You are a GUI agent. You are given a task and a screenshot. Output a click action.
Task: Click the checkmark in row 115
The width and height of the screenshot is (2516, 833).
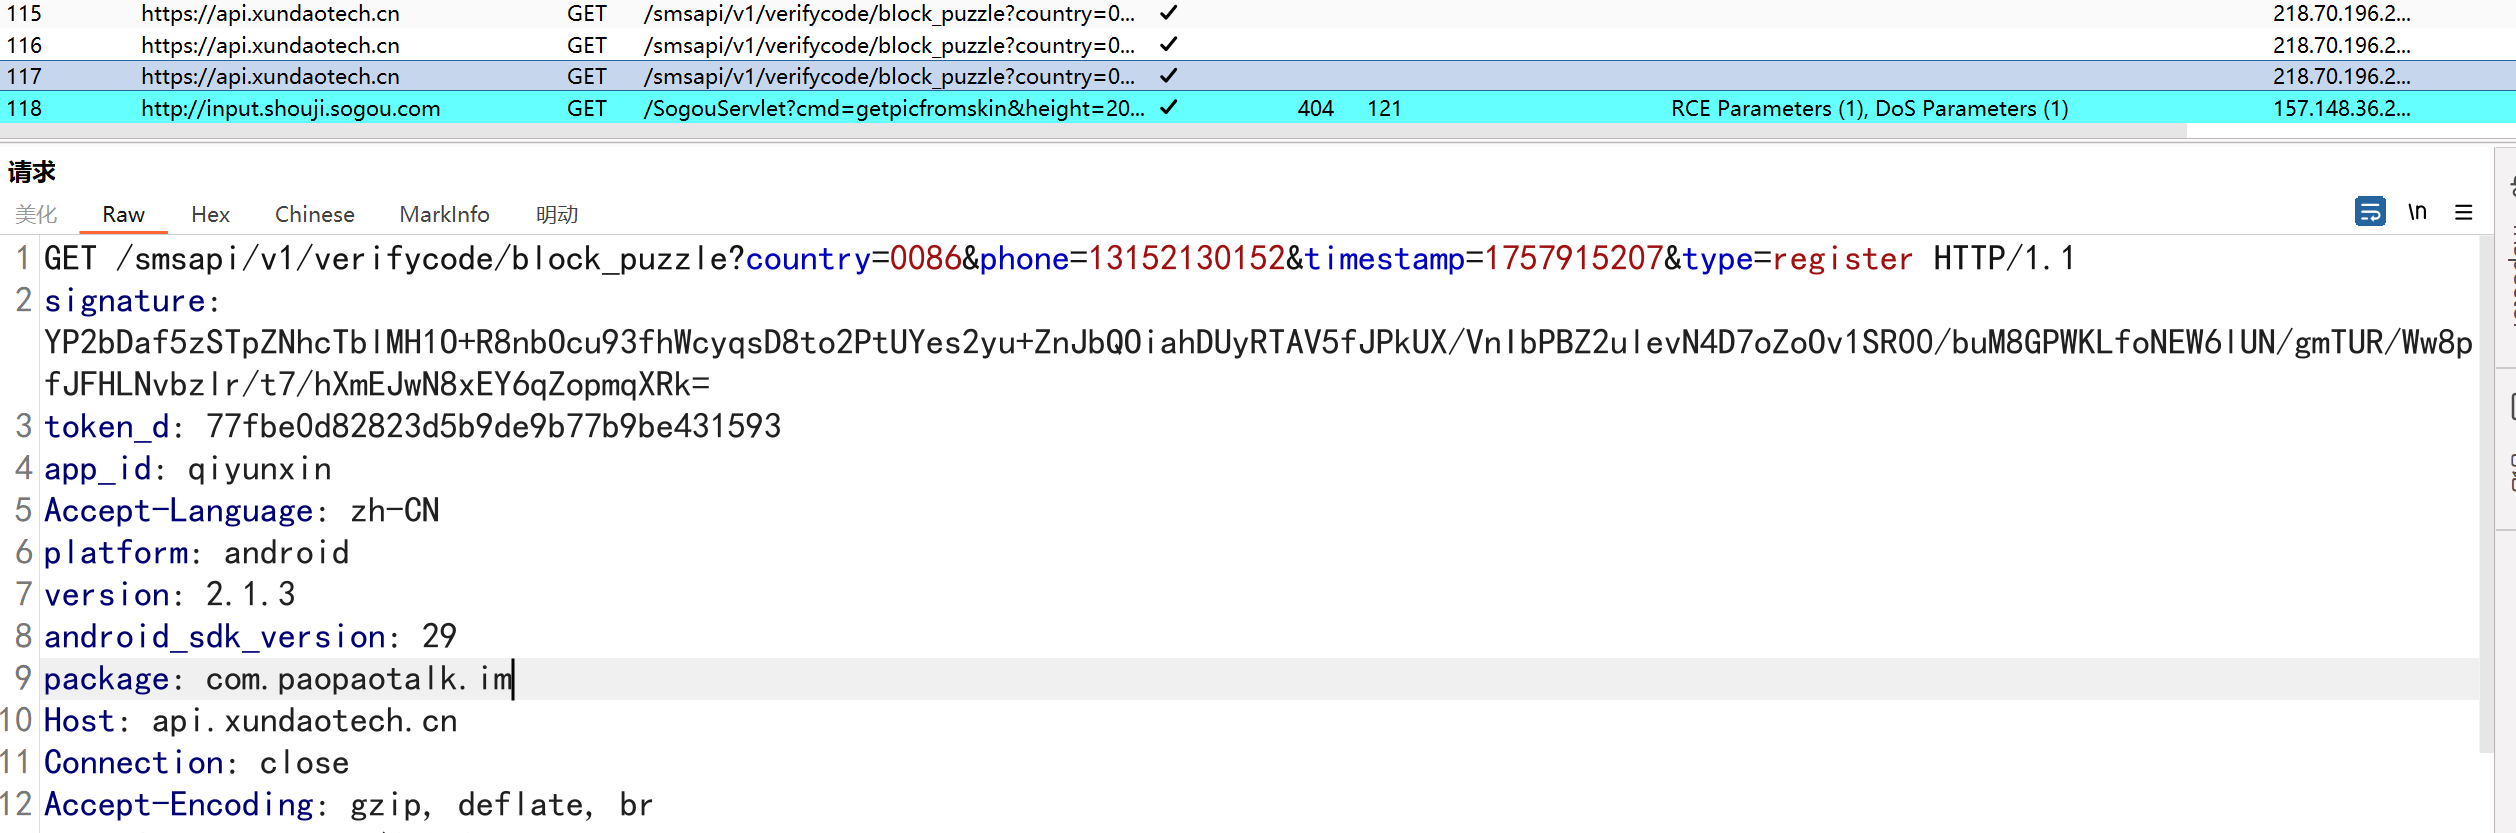[1168, 13]
